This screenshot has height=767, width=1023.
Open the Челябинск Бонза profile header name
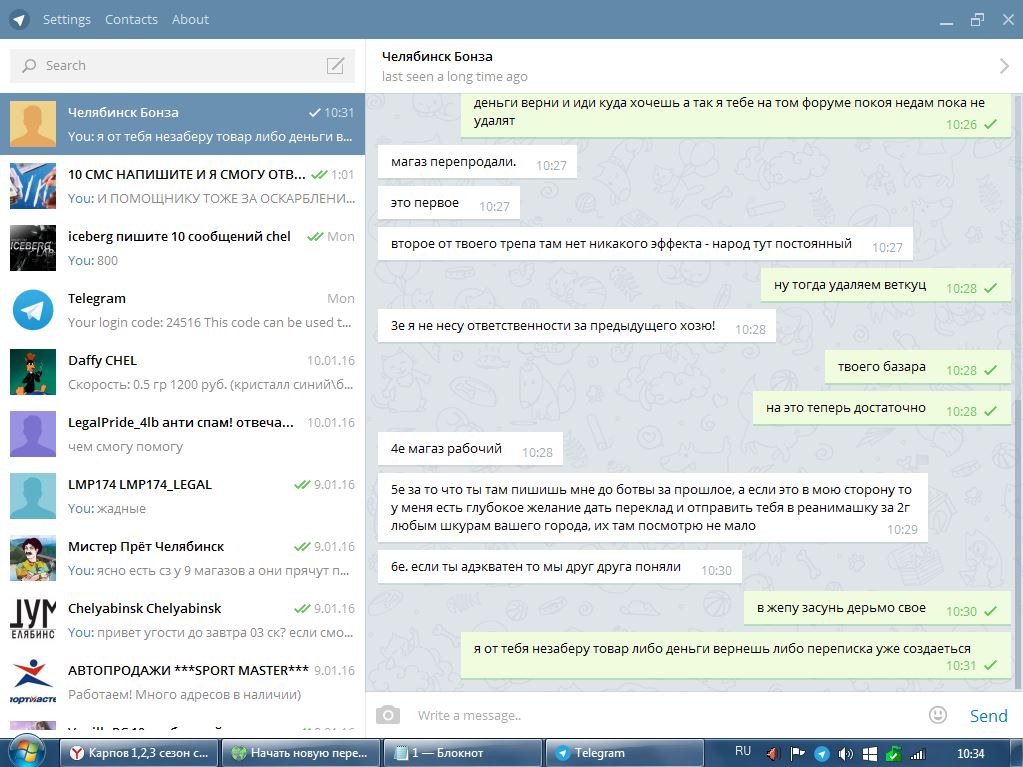(x=437, y=57)
